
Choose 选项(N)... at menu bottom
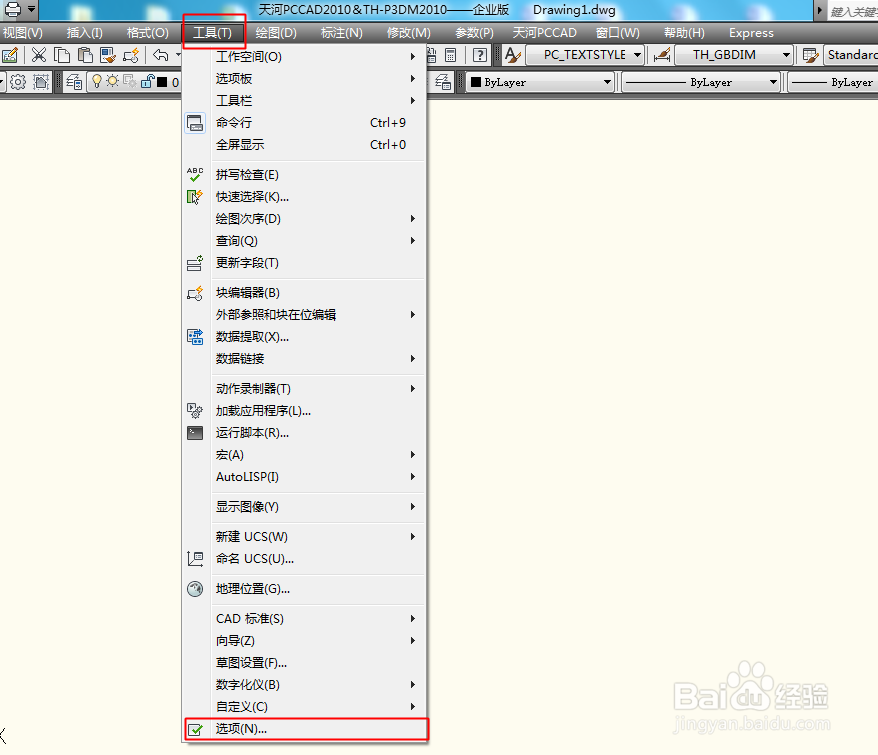point(305,729)
